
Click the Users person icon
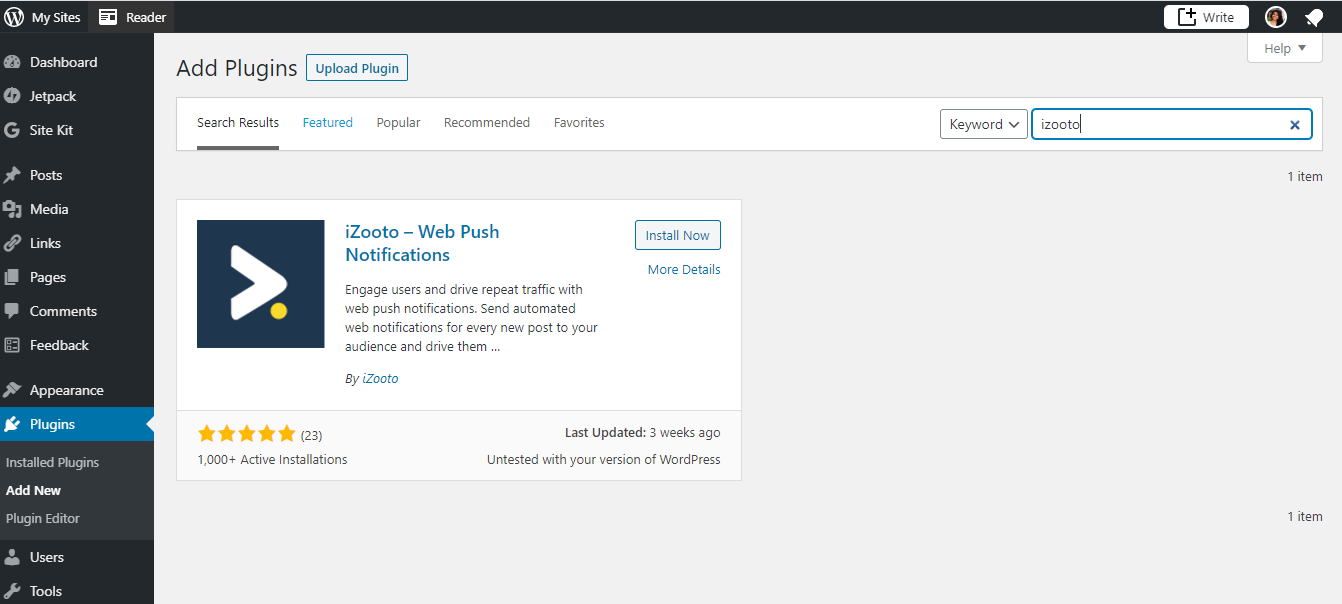[12, 557]
